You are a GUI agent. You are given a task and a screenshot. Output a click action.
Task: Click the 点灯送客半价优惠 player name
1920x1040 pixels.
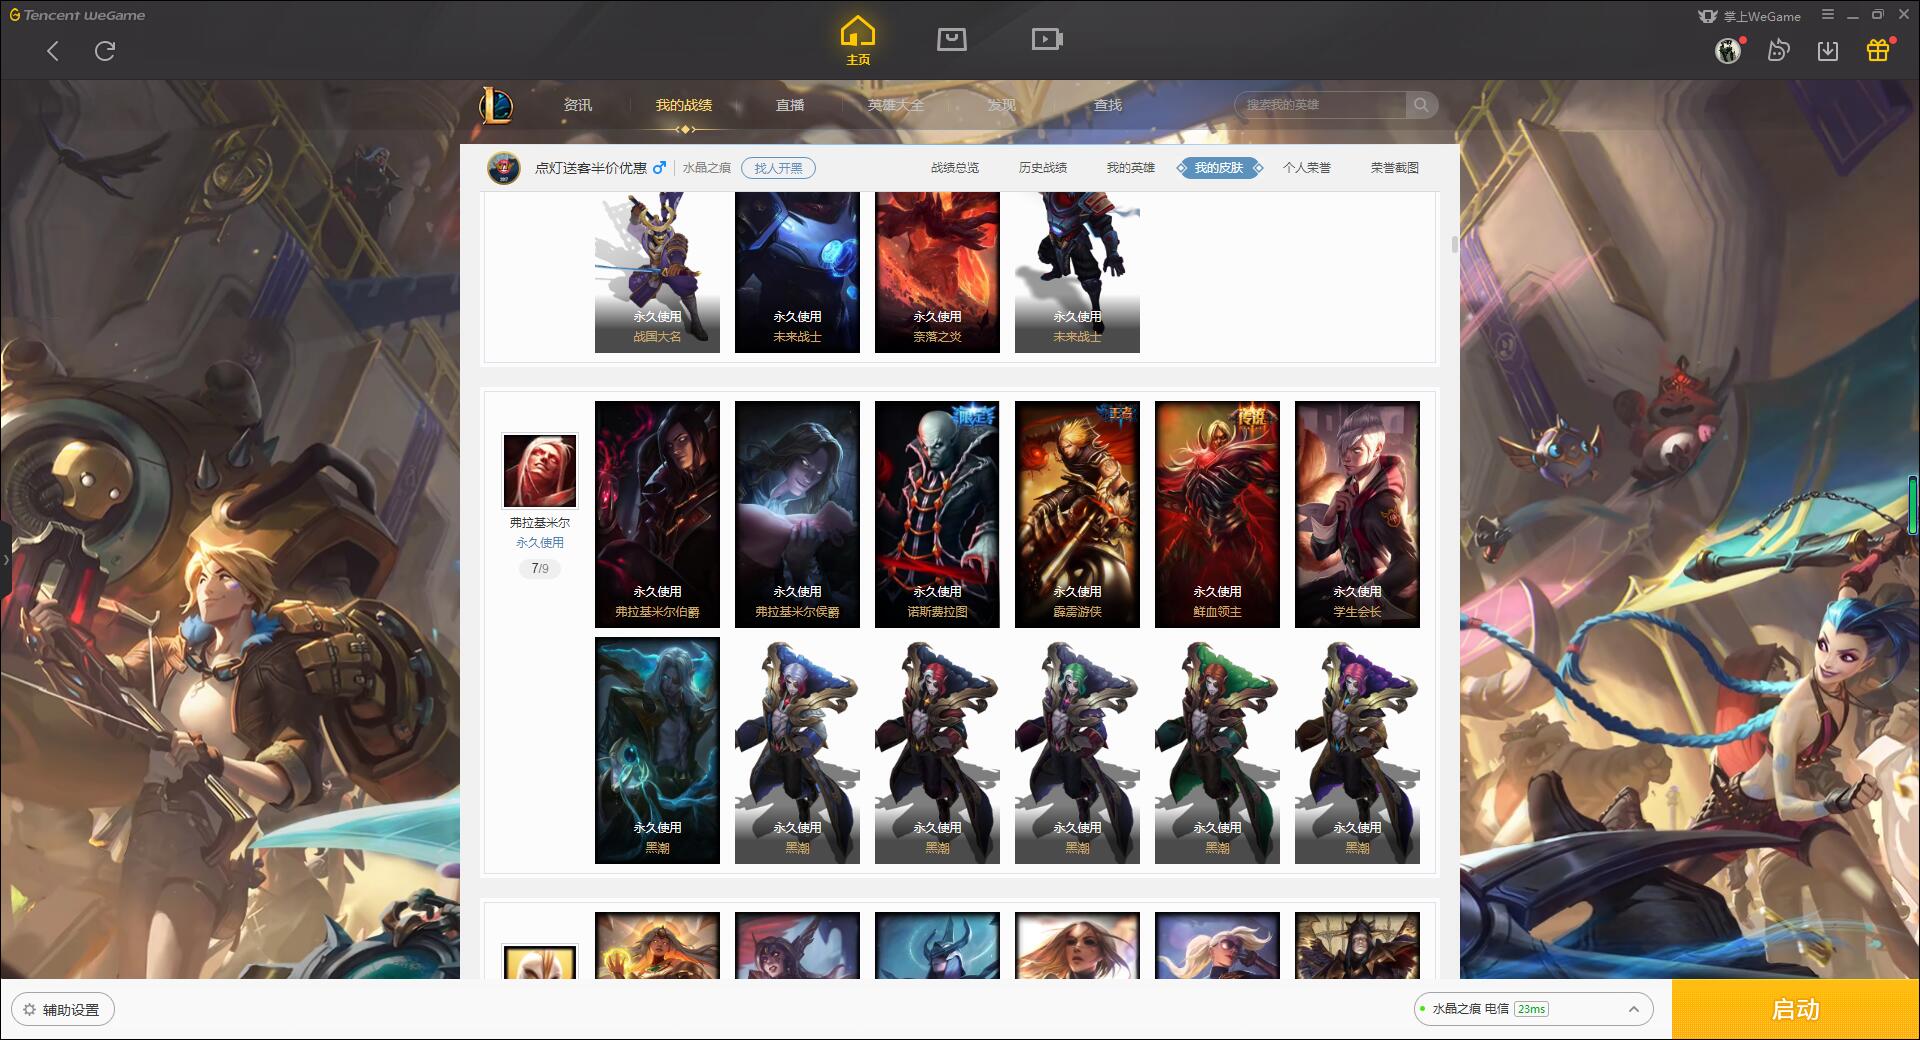(591, 168)
